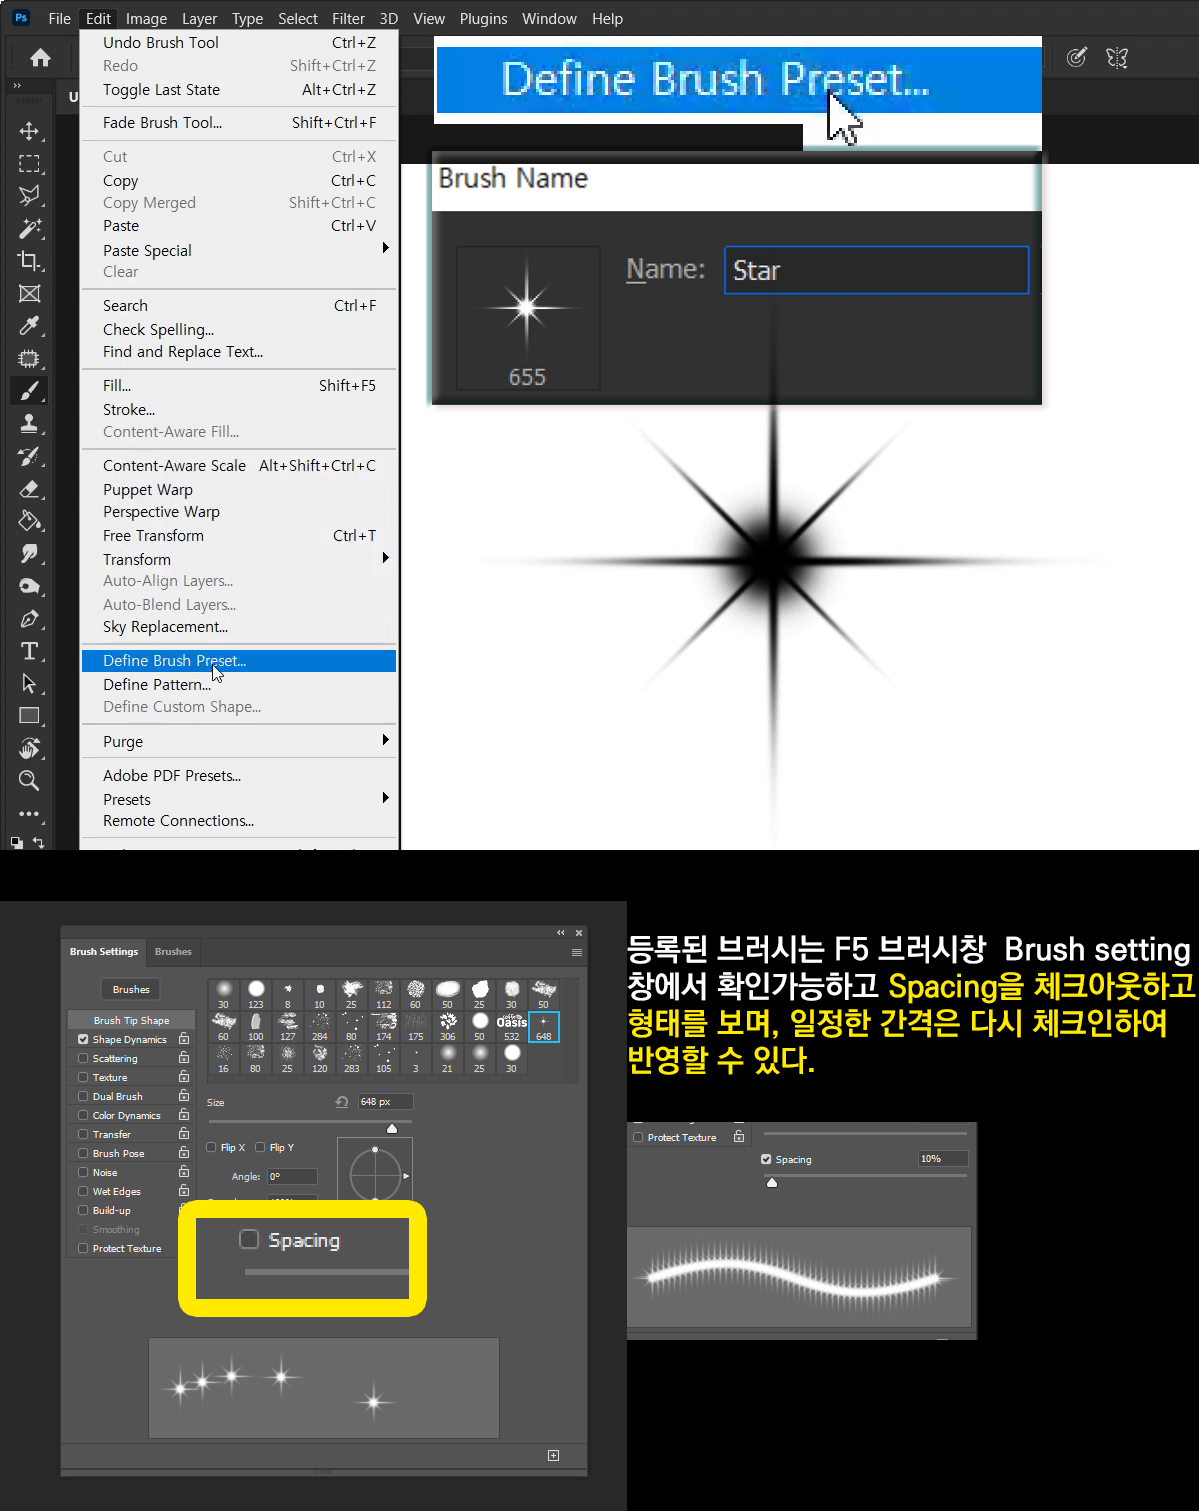The width and height of the screenshot is (1199, 1511).
Task: Click the brush angle dial control
Action: tap(375, 1174)
